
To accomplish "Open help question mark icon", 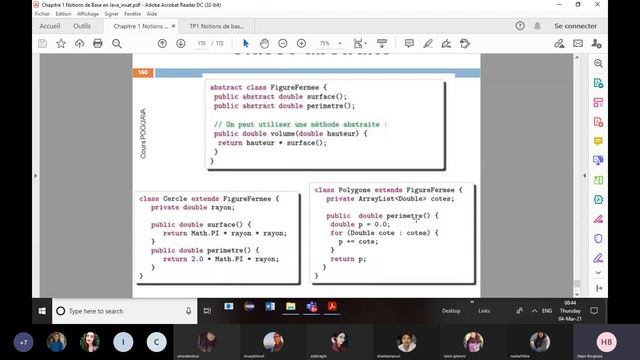I will [x=520, y=26].
